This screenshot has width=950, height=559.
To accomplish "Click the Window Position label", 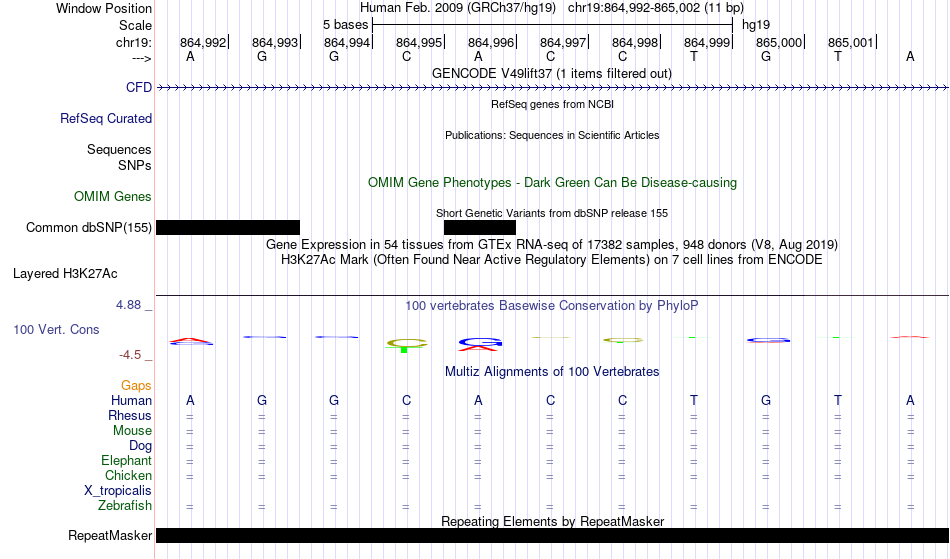I will [x=104, y=8].
